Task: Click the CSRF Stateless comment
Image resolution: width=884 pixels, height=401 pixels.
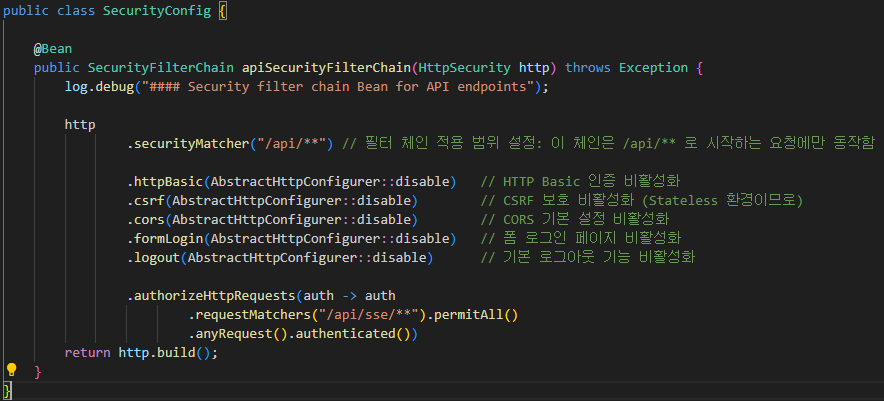Action: tap(642, 200)
